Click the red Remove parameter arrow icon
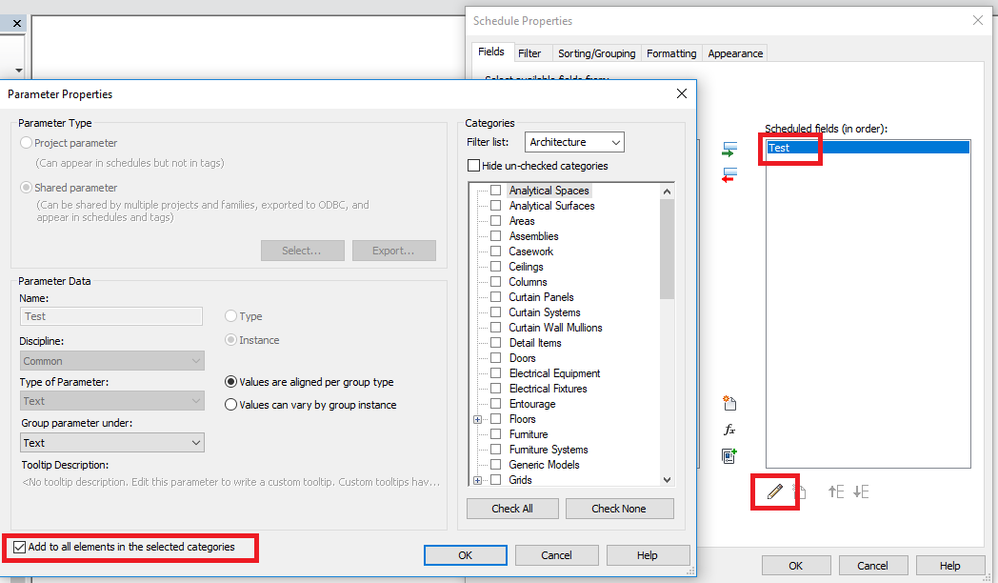Viewport: 998px width, 583px height. pos(729,174)
